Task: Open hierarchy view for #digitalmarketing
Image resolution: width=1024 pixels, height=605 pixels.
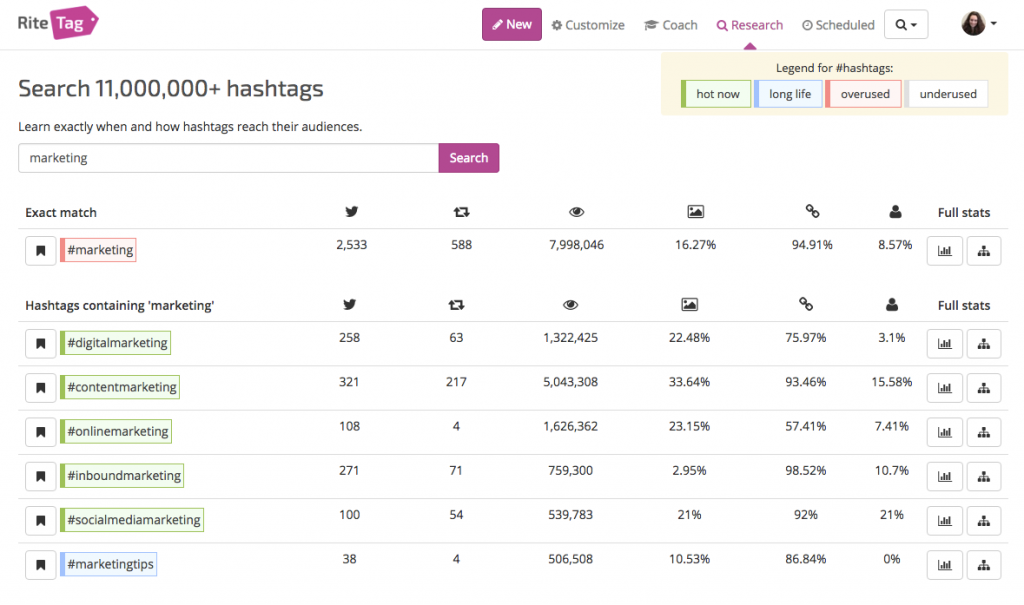Action: pyautogui.click(x=984, y=344)
